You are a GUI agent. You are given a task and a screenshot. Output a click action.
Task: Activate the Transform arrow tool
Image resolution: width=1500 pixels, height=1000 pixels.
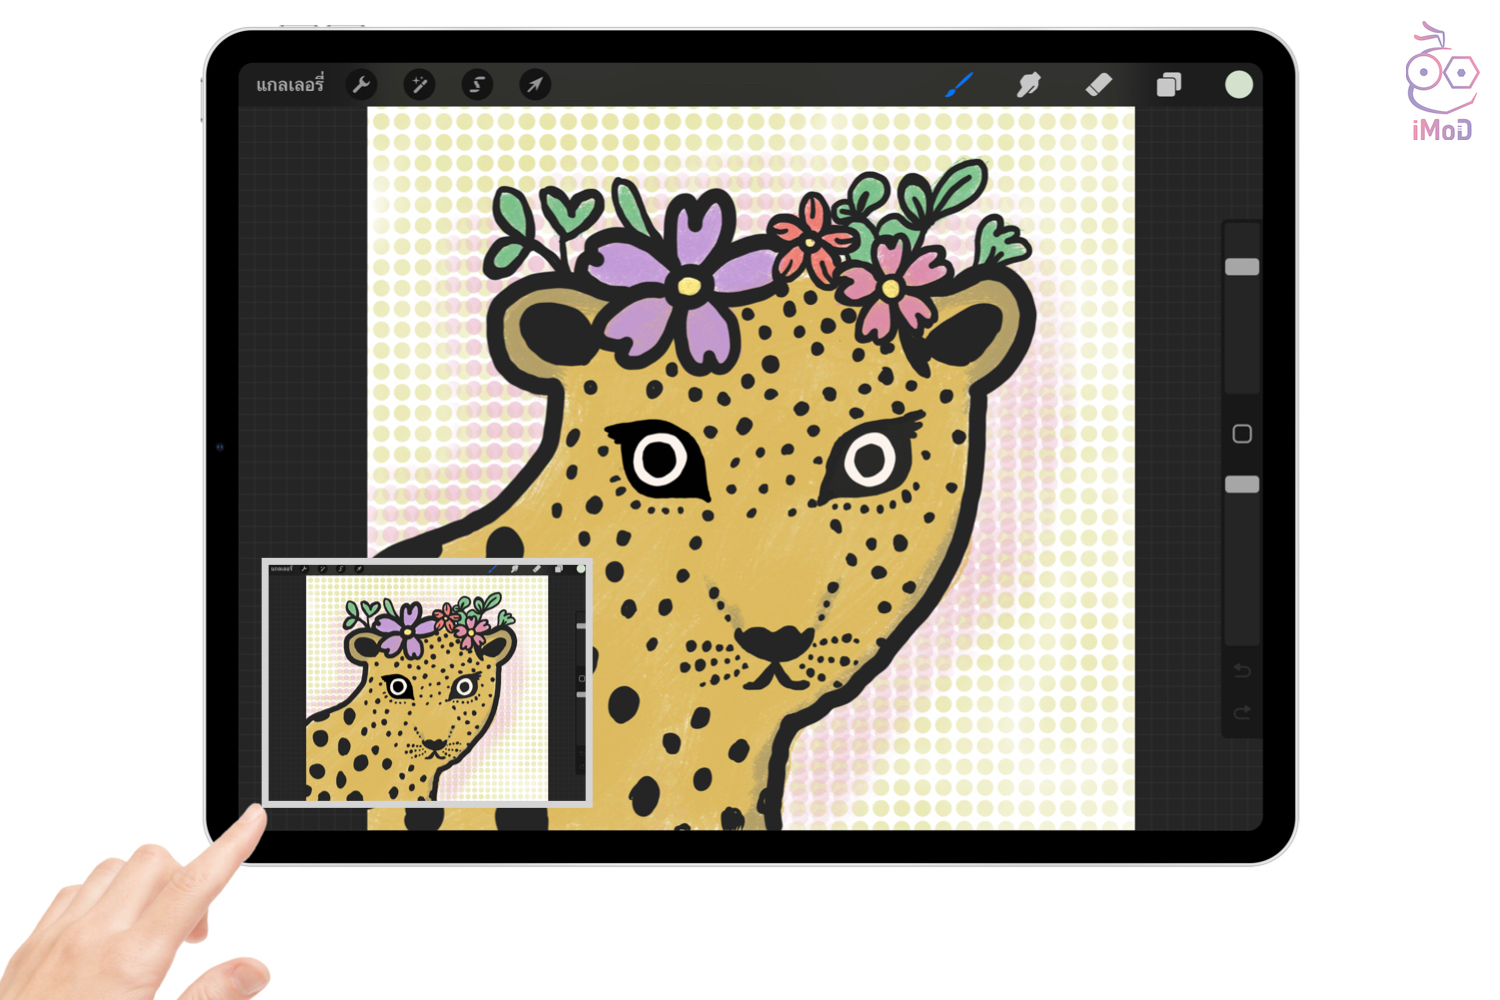tap(535, 85)
